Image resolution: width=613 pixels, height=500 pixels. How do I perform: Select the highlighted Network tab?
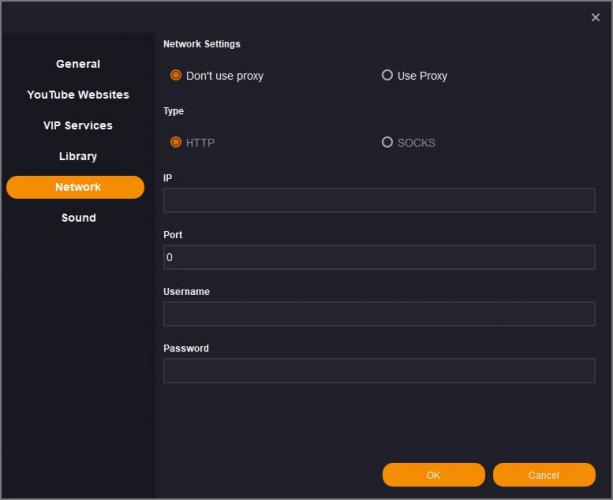point(76,187)
